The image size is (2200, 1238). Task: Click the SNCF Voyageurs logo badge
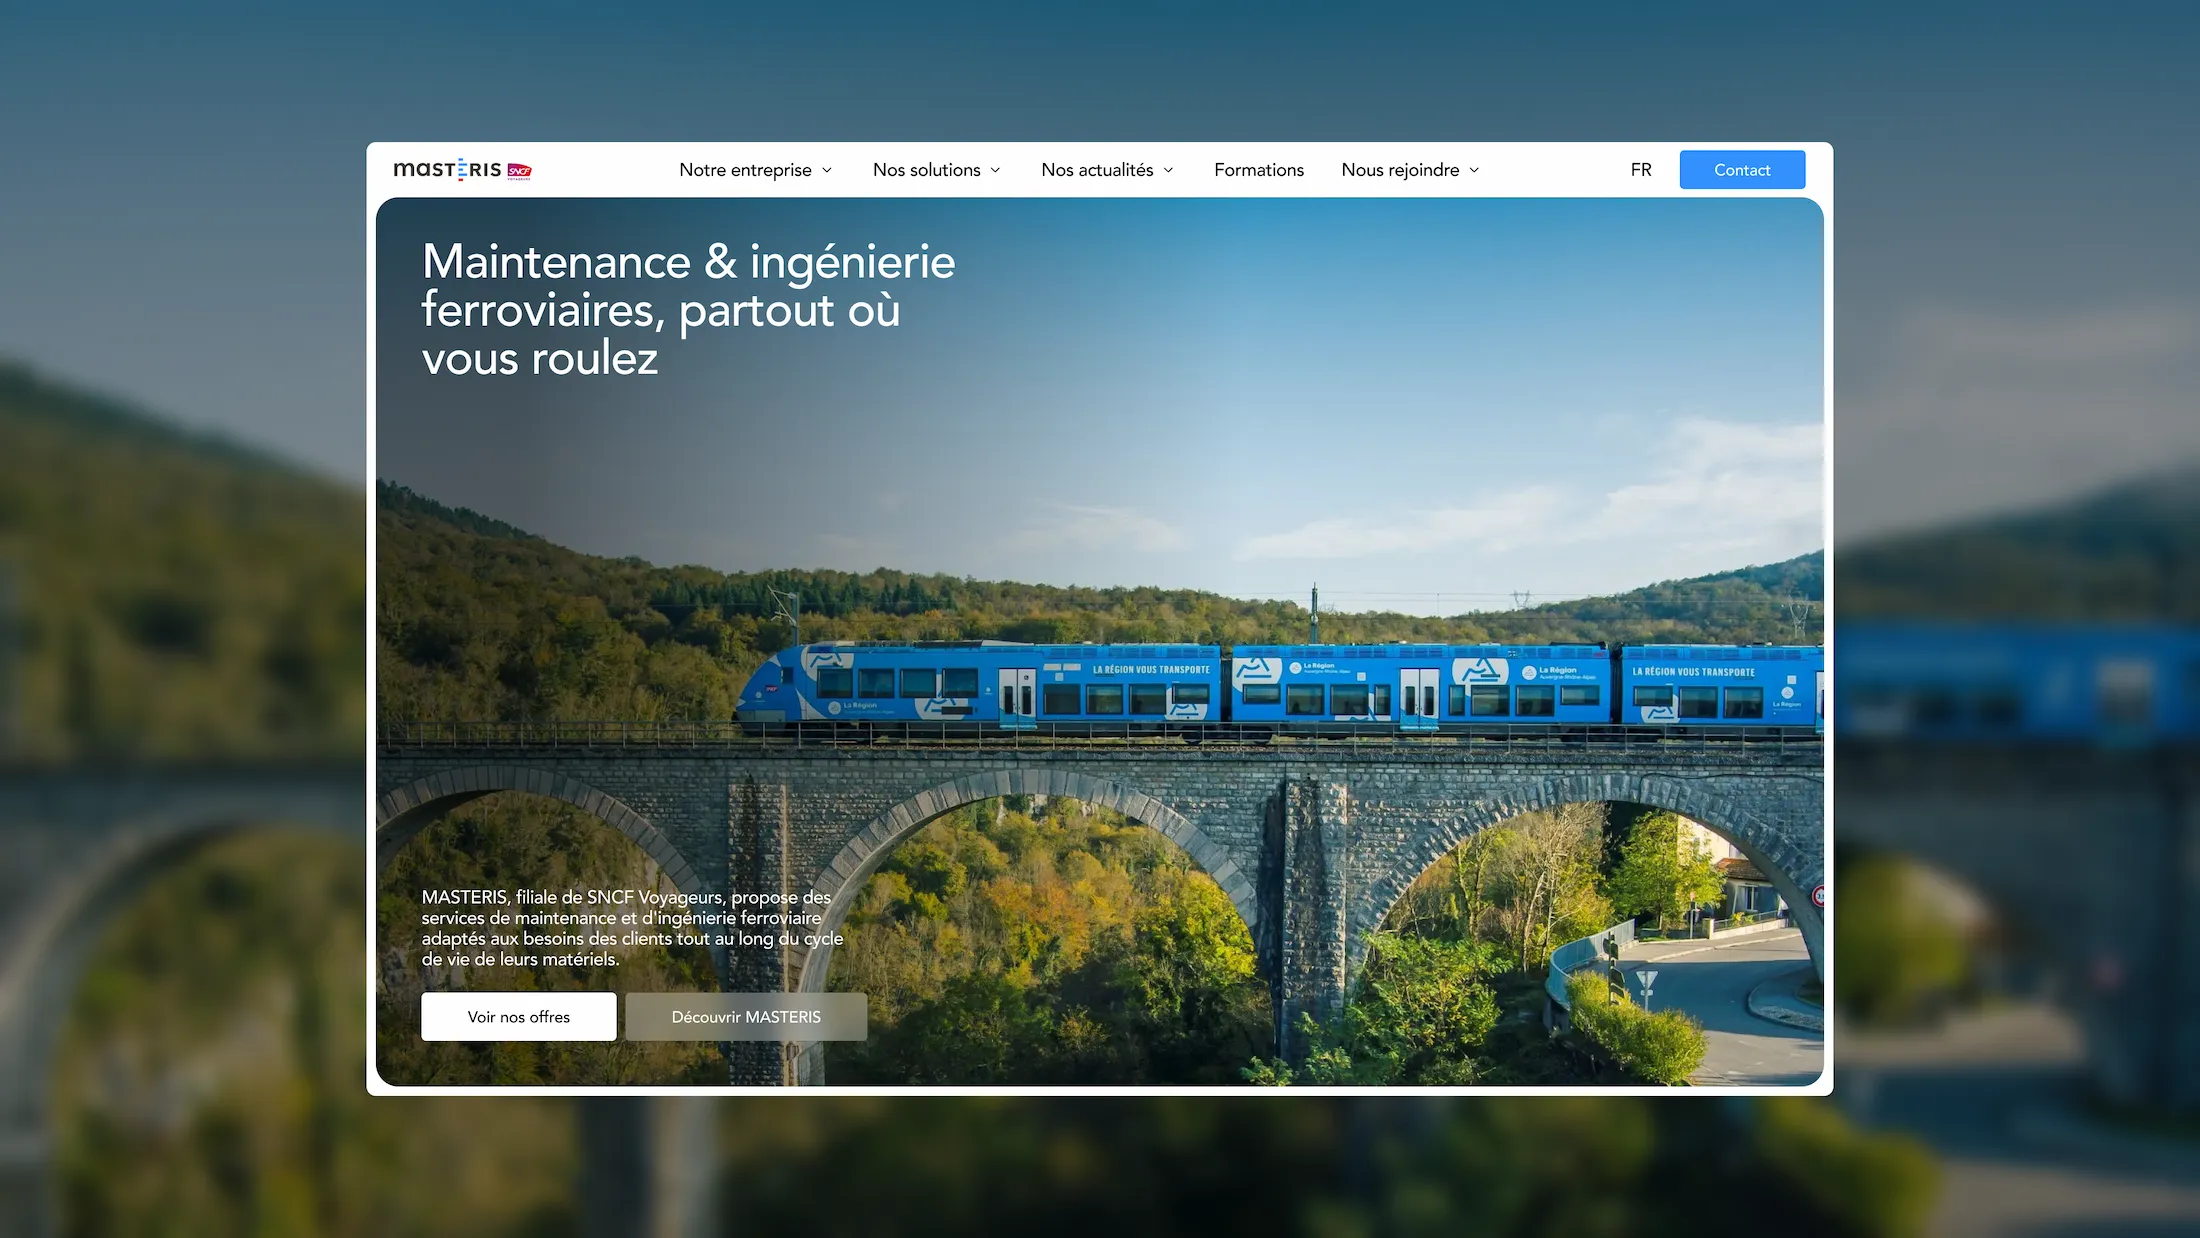click(x=520, y=171)
